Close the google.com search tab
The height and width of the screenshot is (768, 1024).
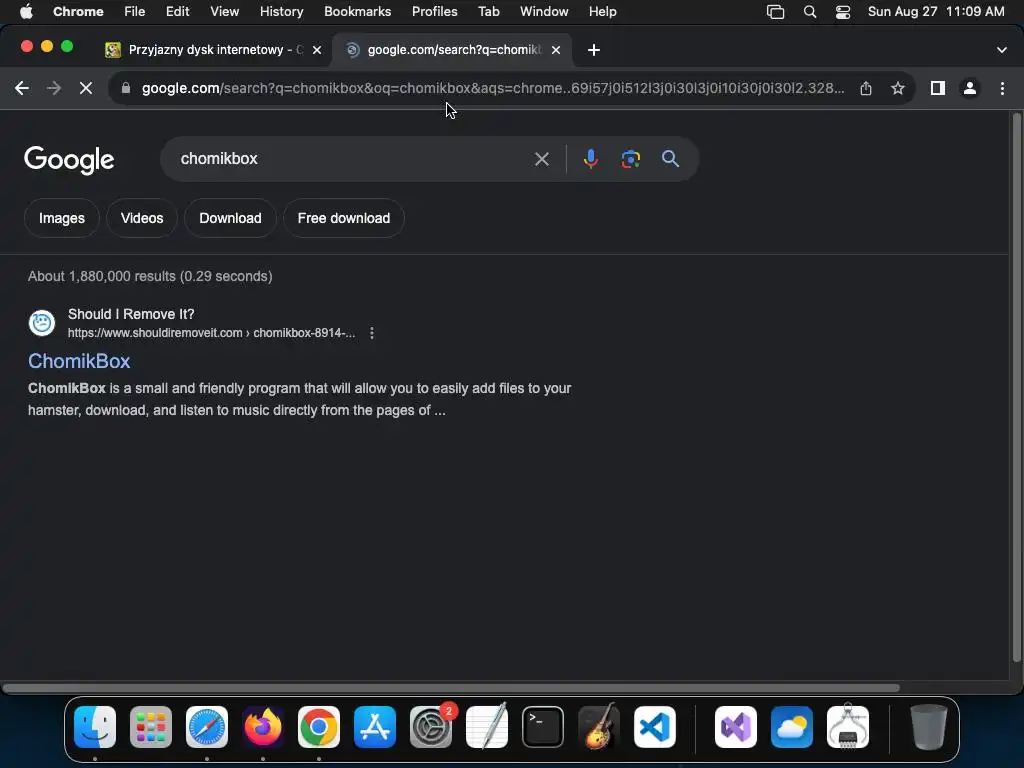click(x=556, y=50)
